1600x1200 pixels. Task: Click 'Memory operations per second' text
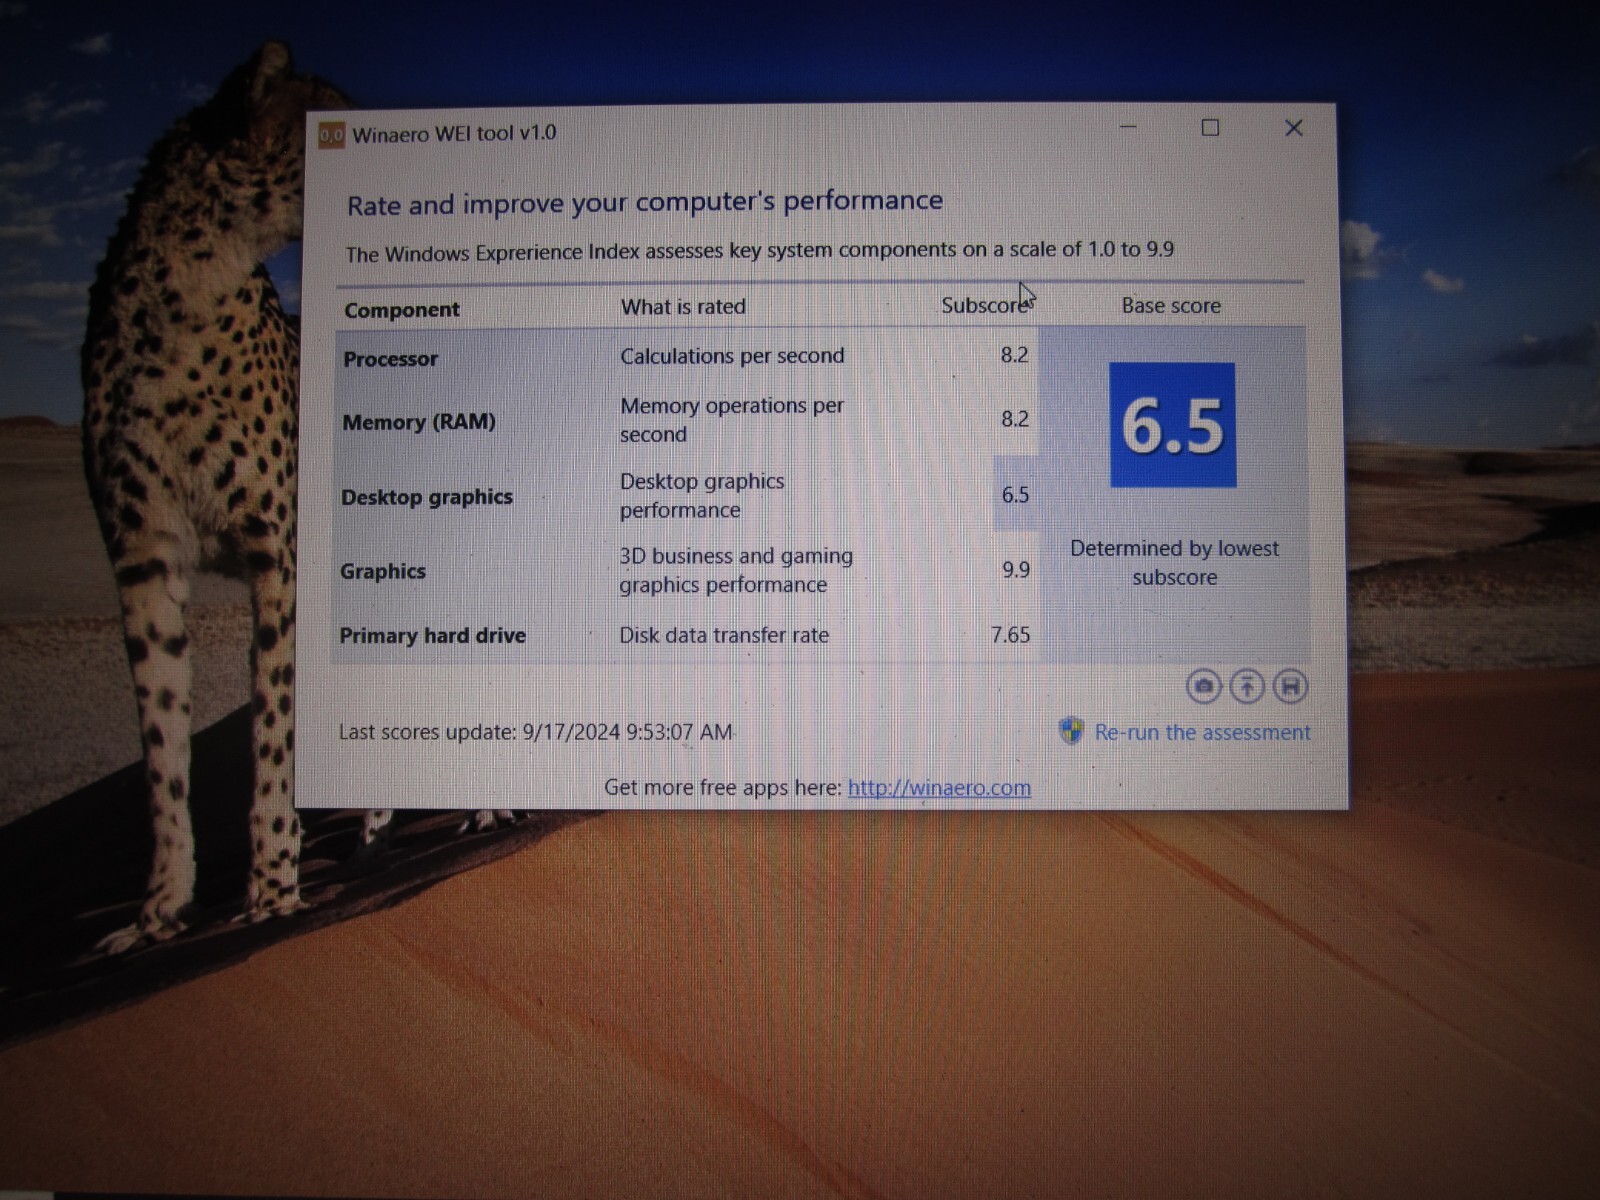pyautogui.click(x=732, y=420)
